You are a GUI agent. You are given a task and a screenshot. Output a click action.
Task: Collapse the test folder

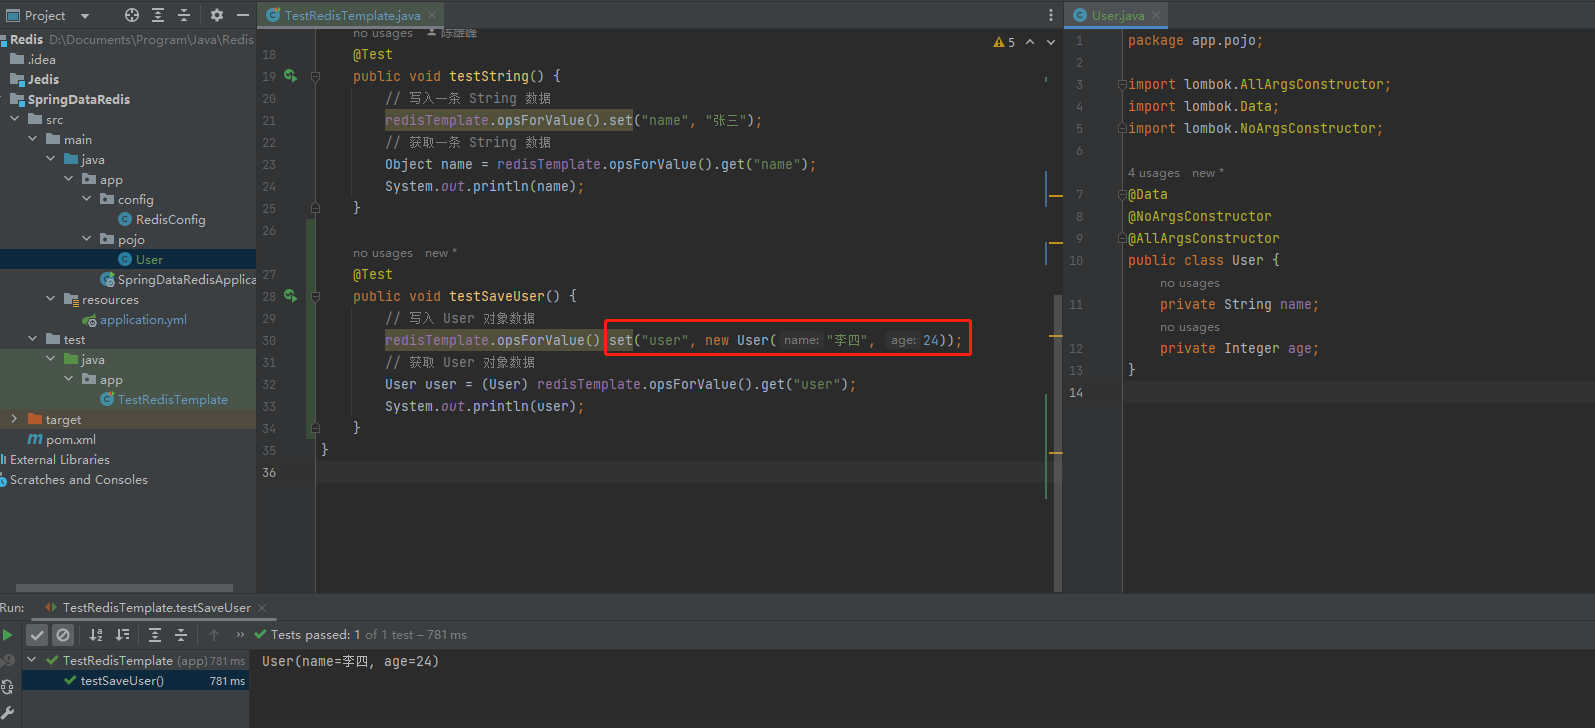(33, 339)
